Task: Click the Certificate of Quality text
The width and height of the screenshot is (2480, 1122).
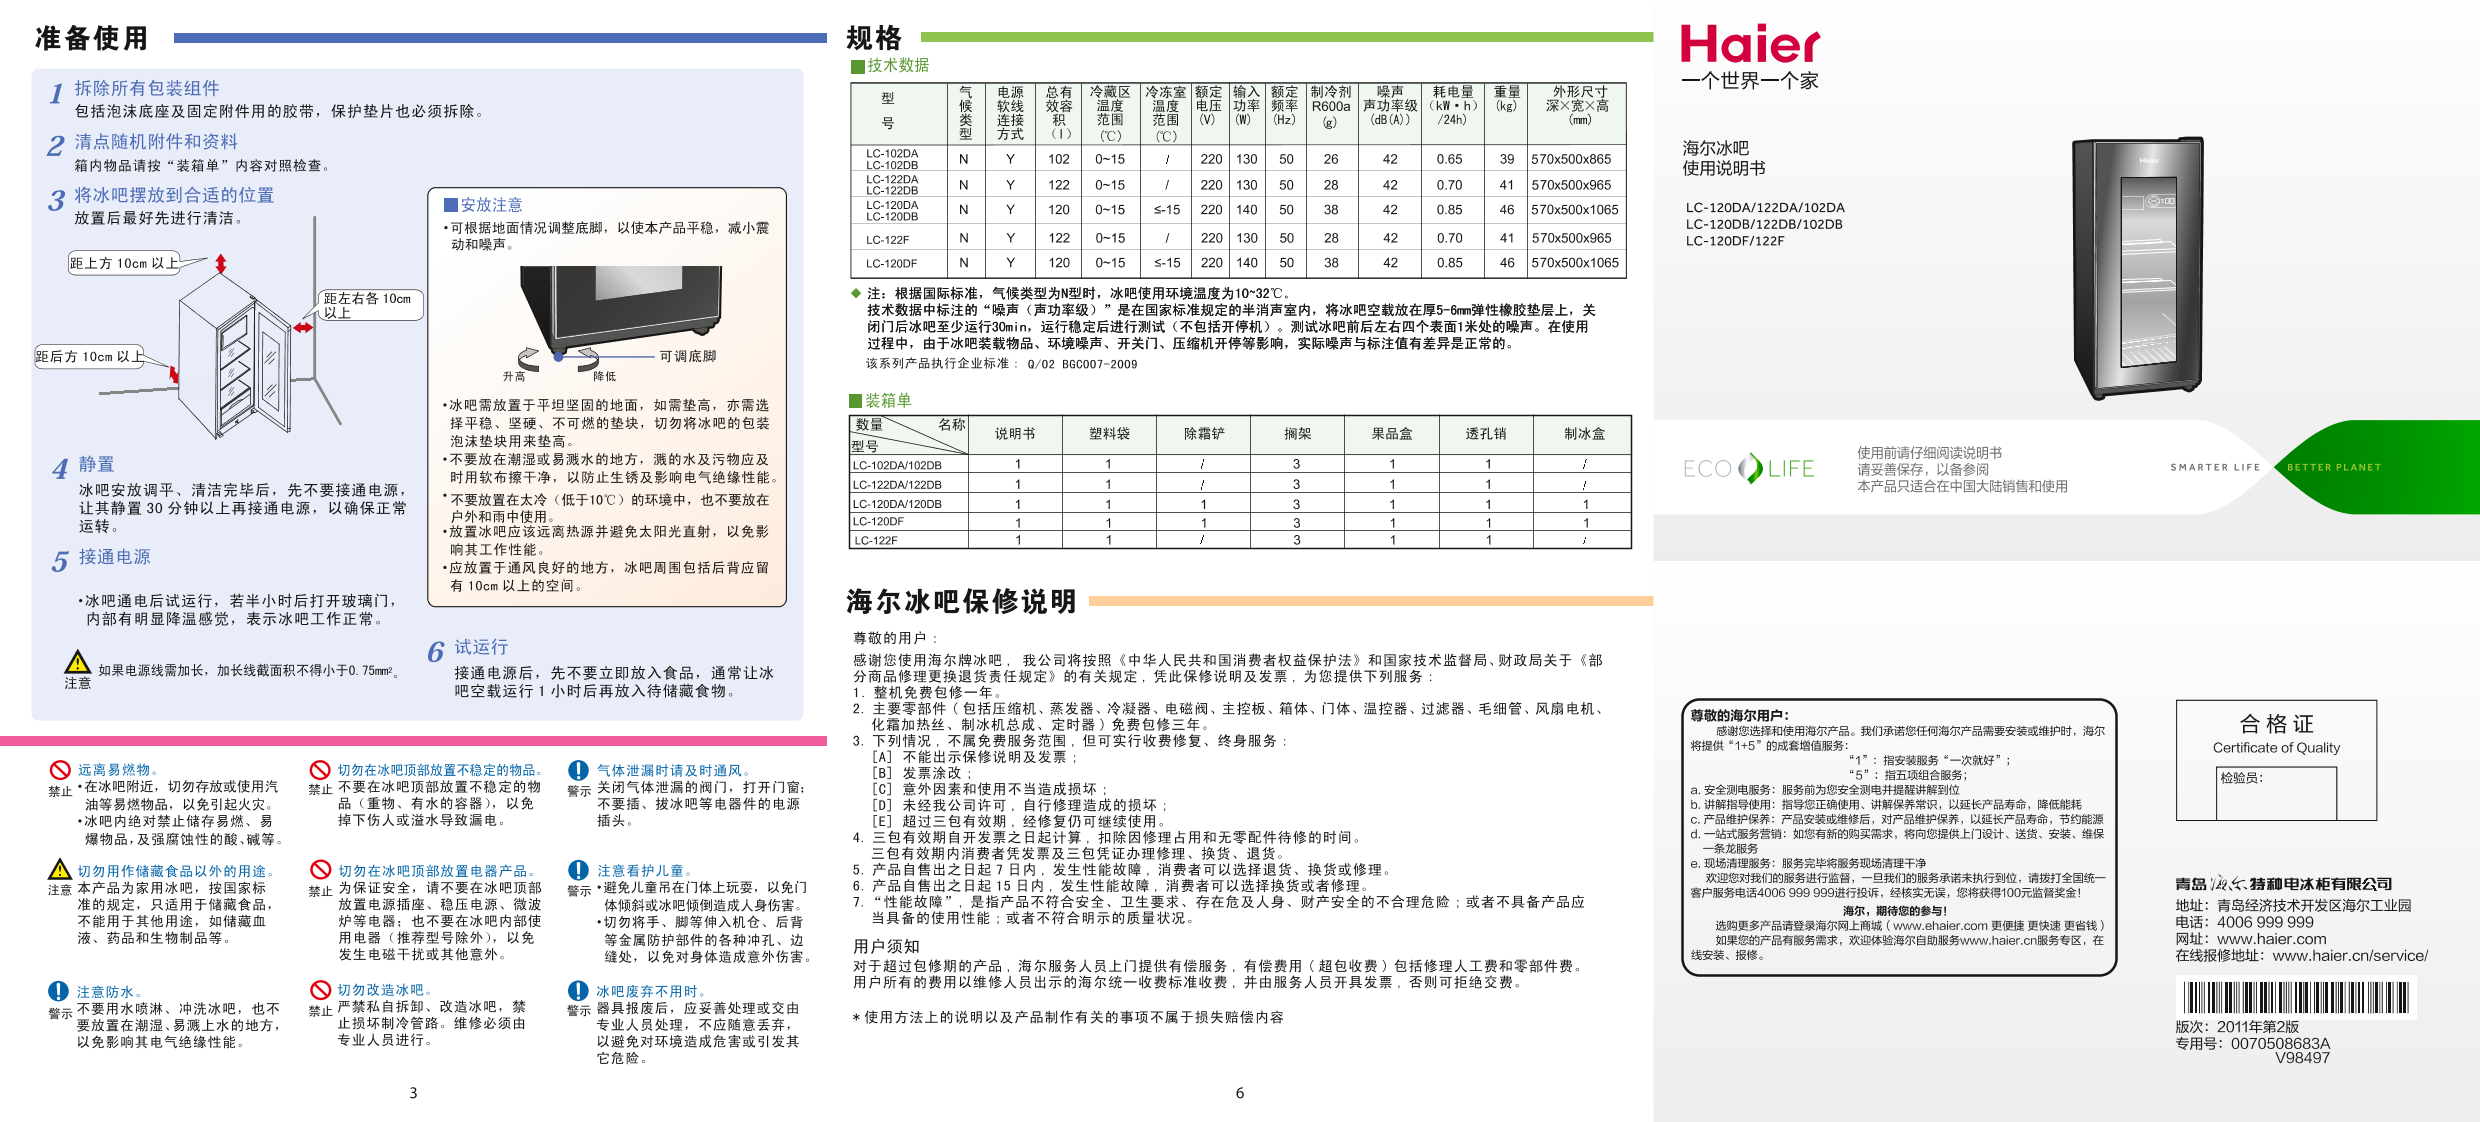Action: point(2276,748)
